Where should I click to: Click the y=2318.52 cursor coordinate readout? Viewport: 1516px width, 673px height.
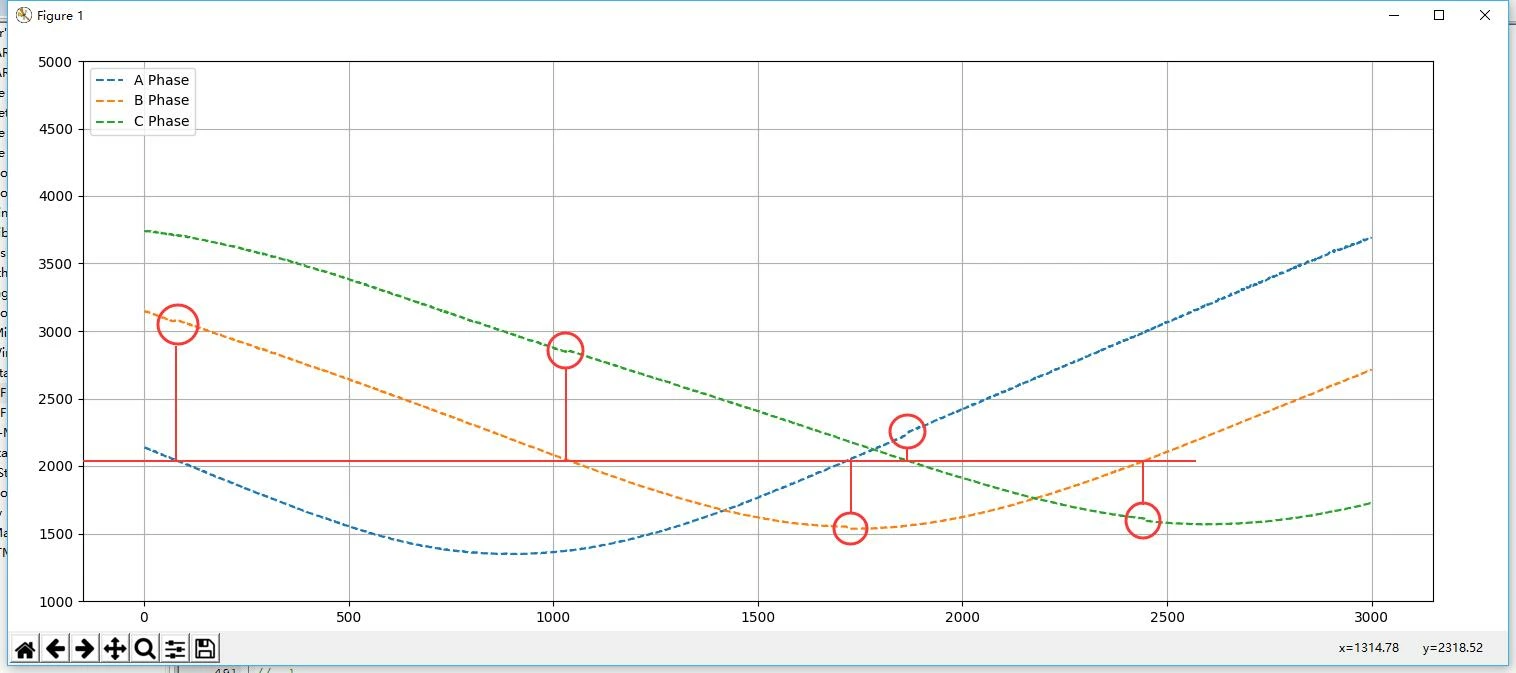(1452, 648)
